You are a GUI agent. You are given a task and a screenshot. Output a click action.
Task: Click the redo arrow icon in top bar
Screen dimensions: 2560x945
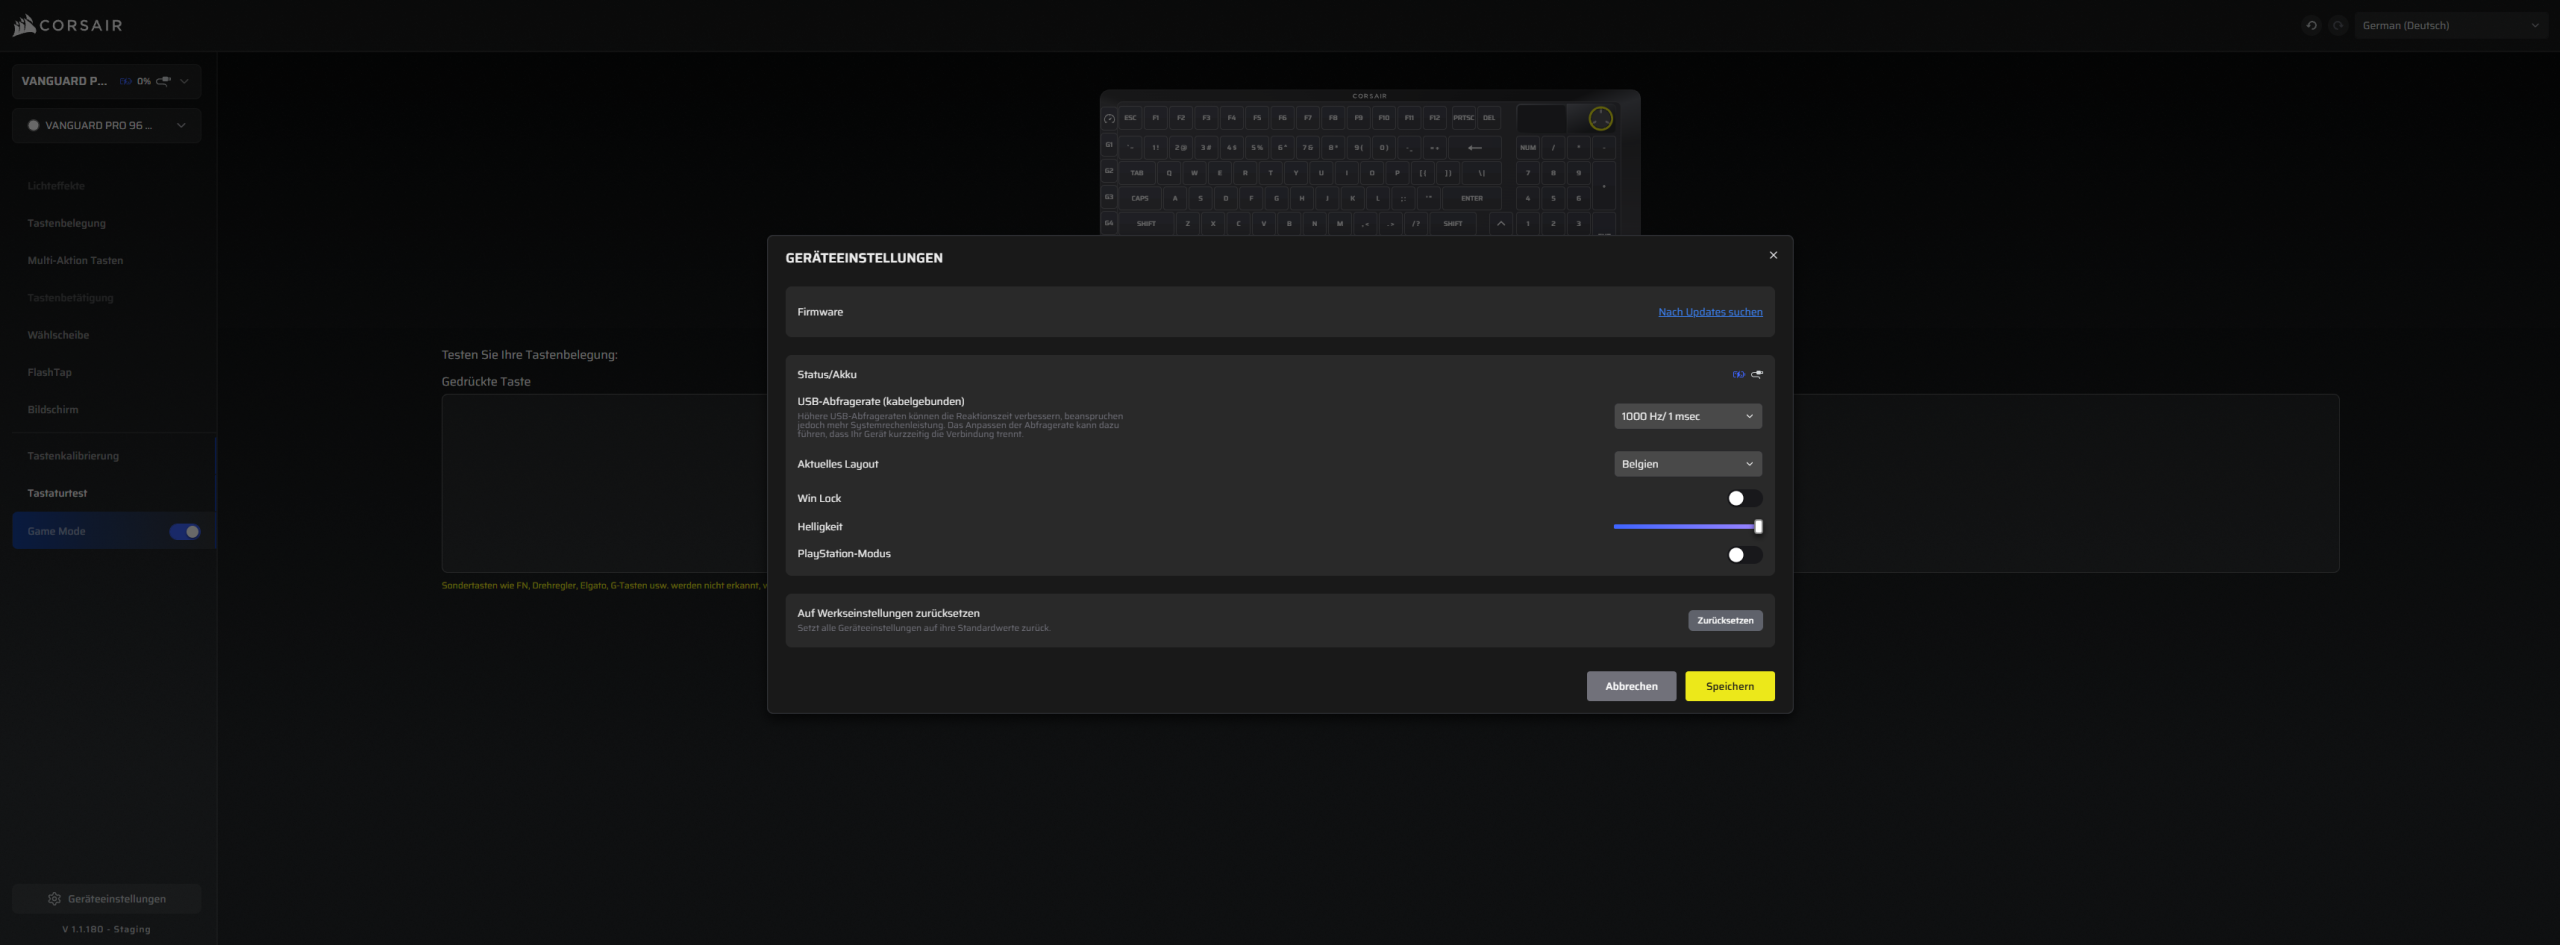[2337, 26]
